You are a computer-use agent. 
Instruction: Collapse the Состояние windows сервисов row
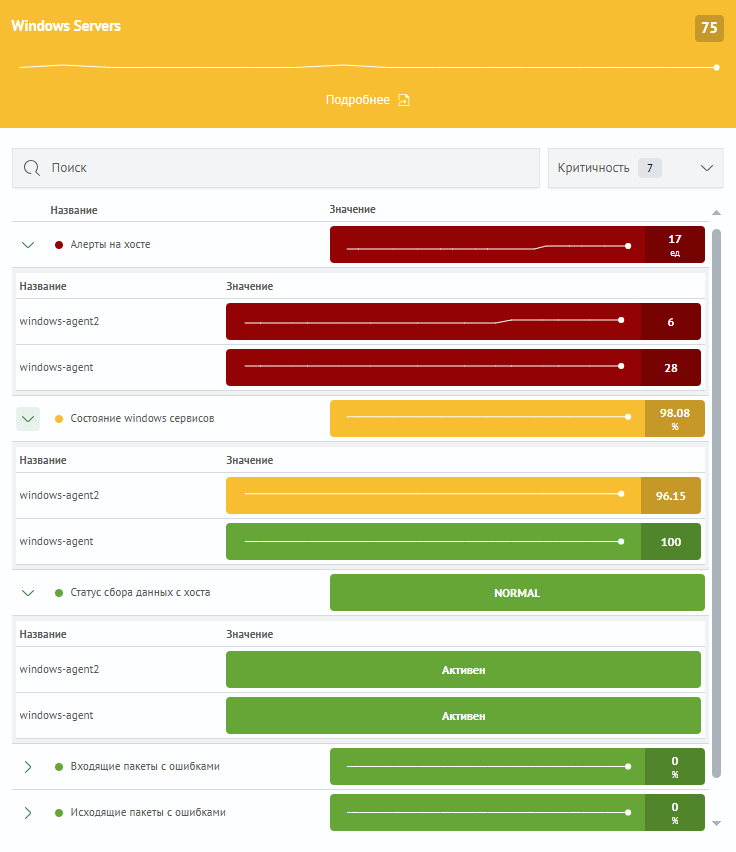coord(28,419)
